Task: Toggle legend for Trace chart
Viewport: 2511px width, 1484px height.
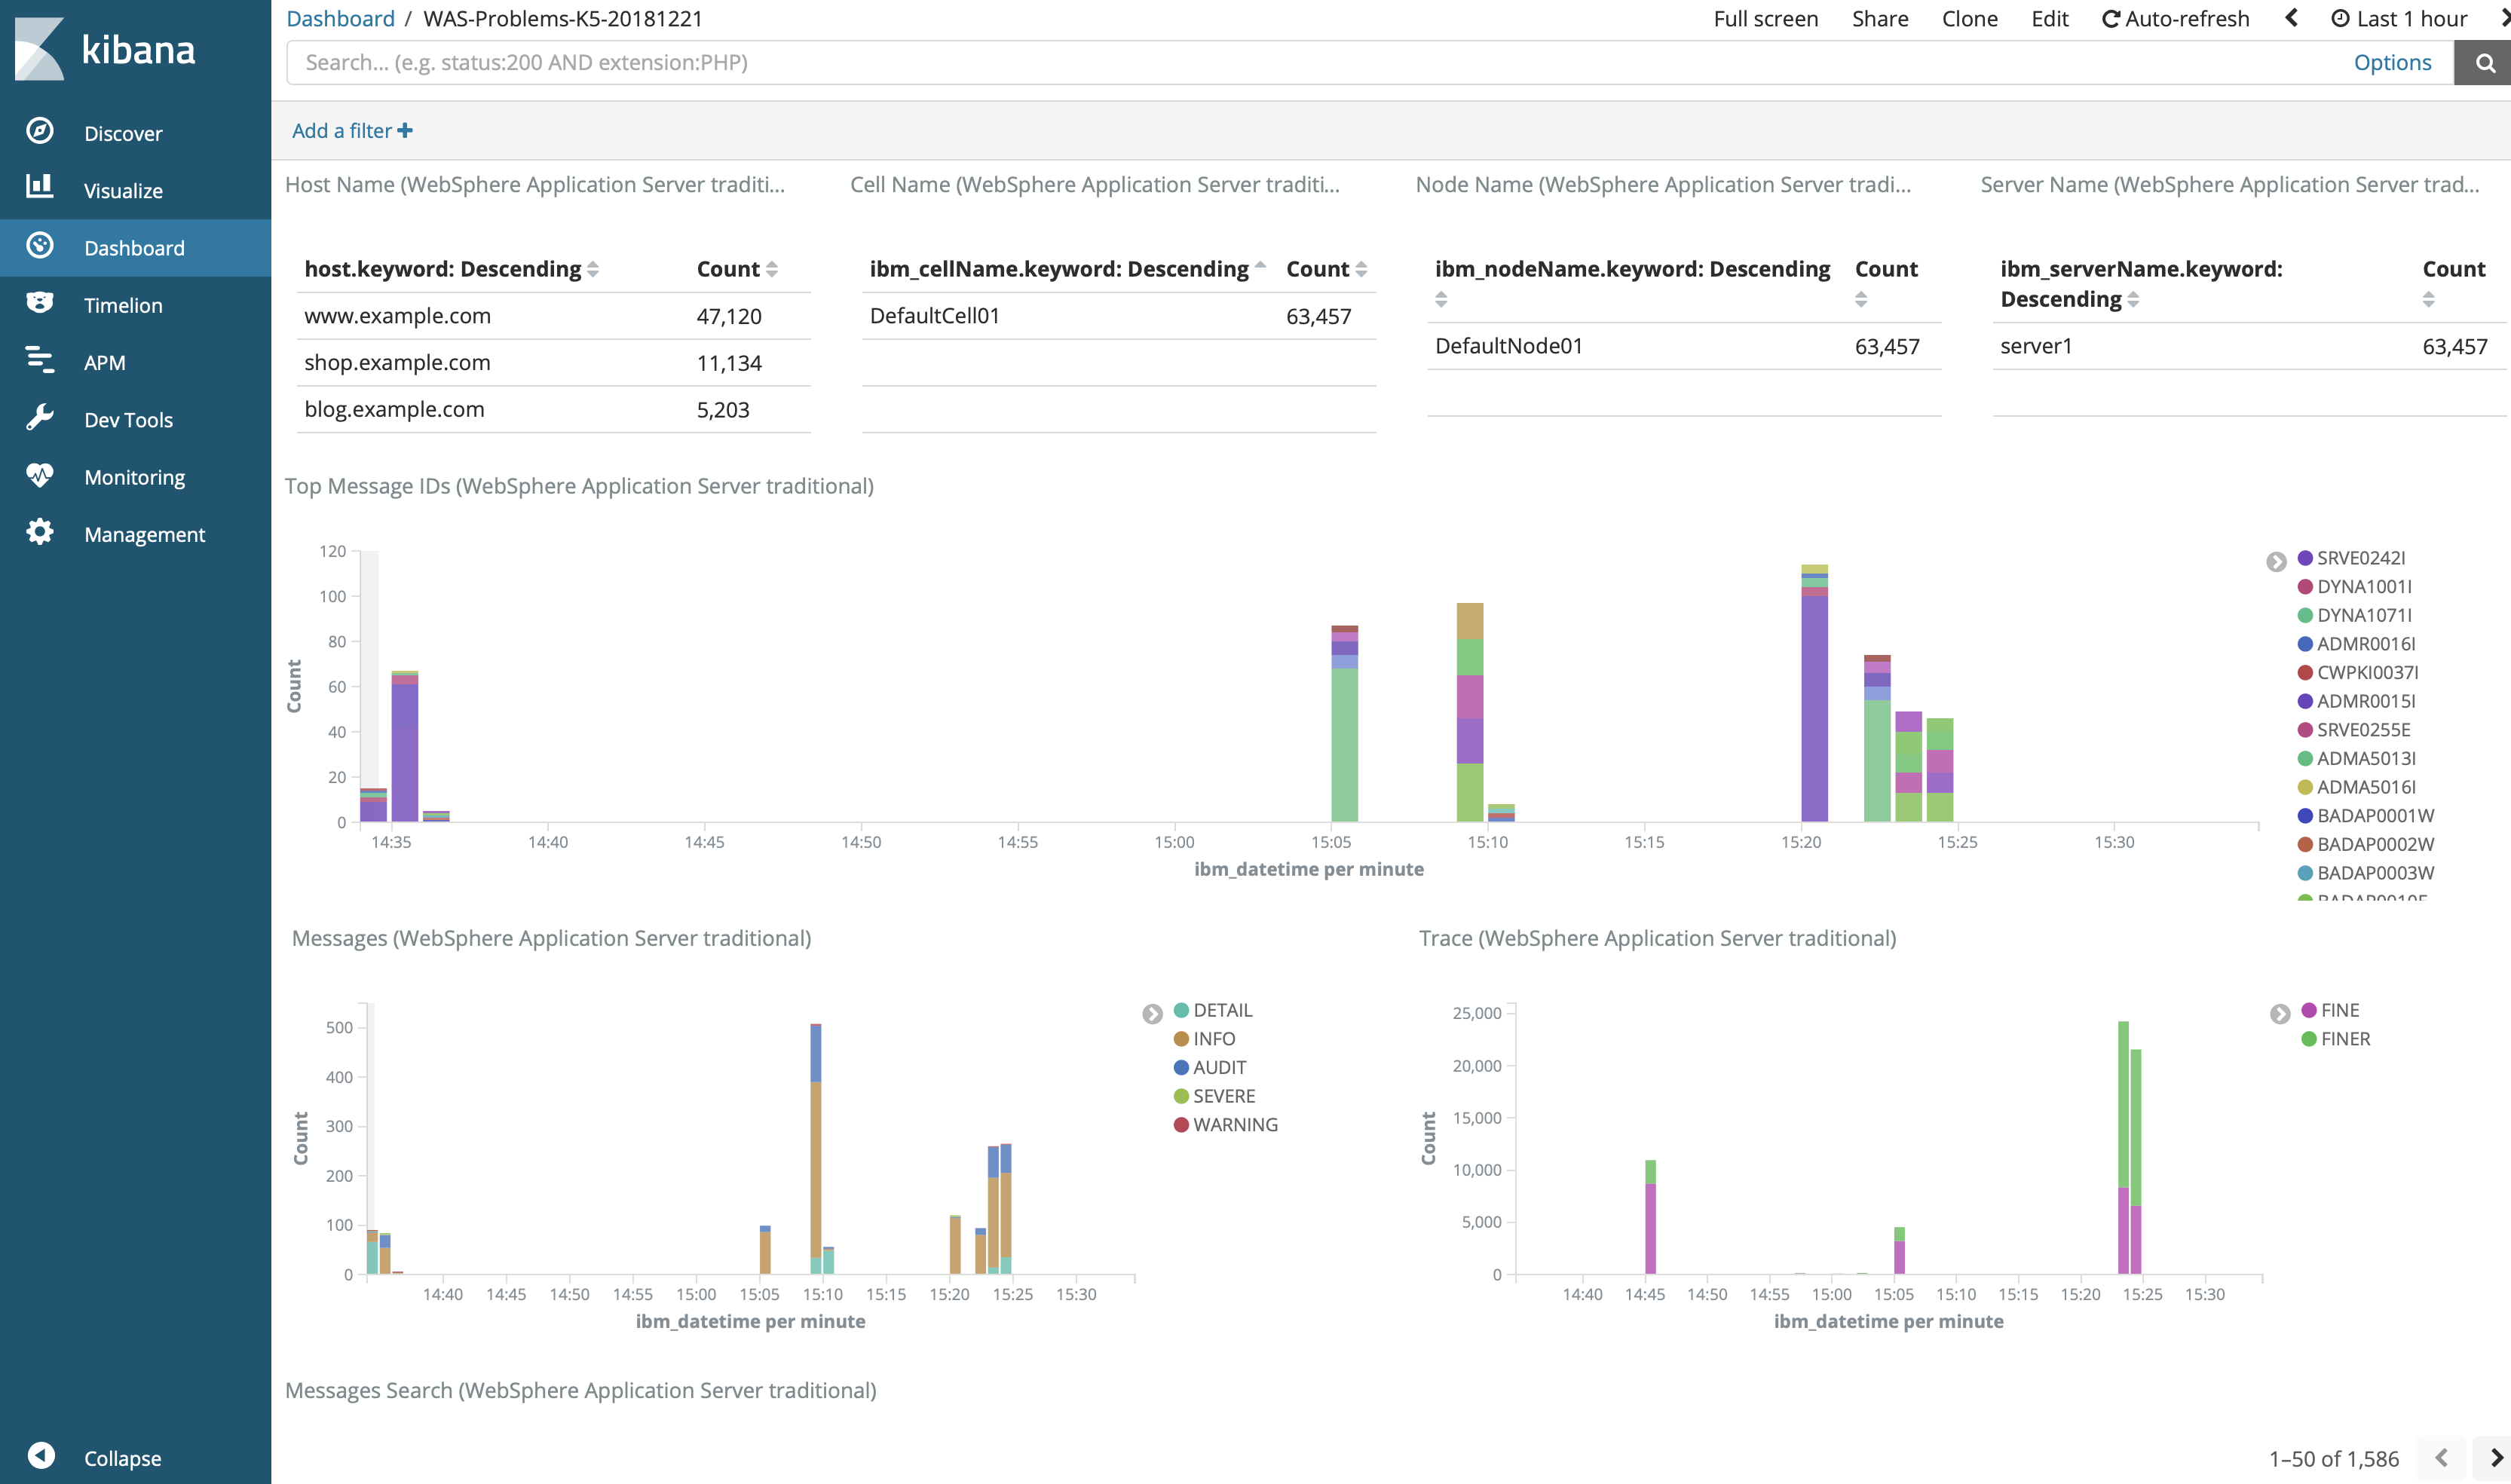Action: click(x=2280, y=1014)
